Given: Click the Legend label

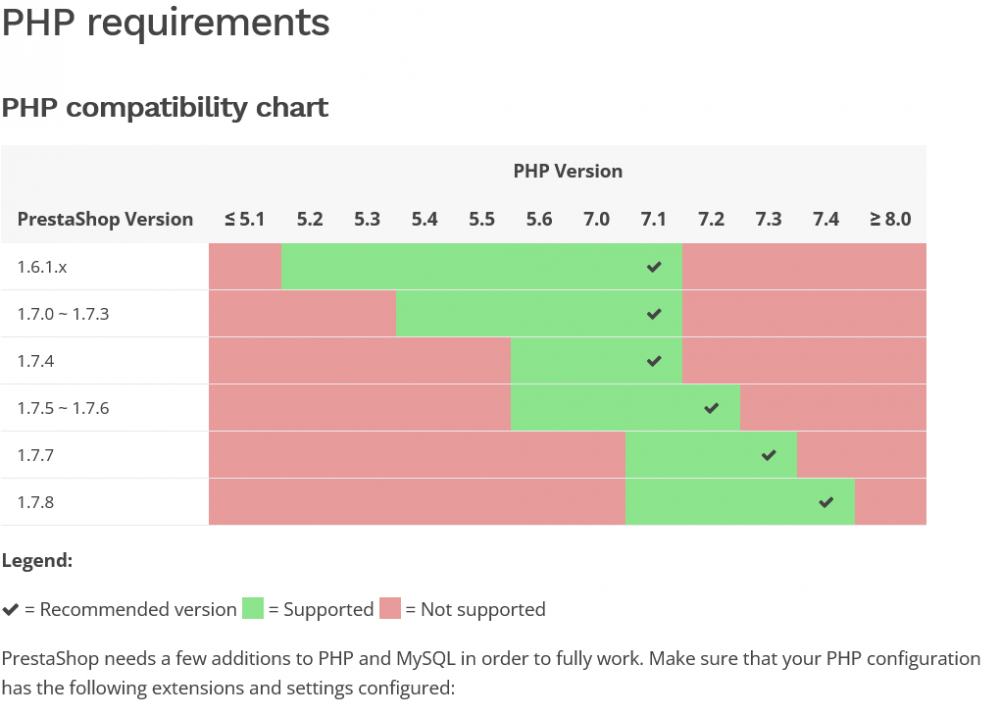Looking at the screenshot, I should [37, 561].
